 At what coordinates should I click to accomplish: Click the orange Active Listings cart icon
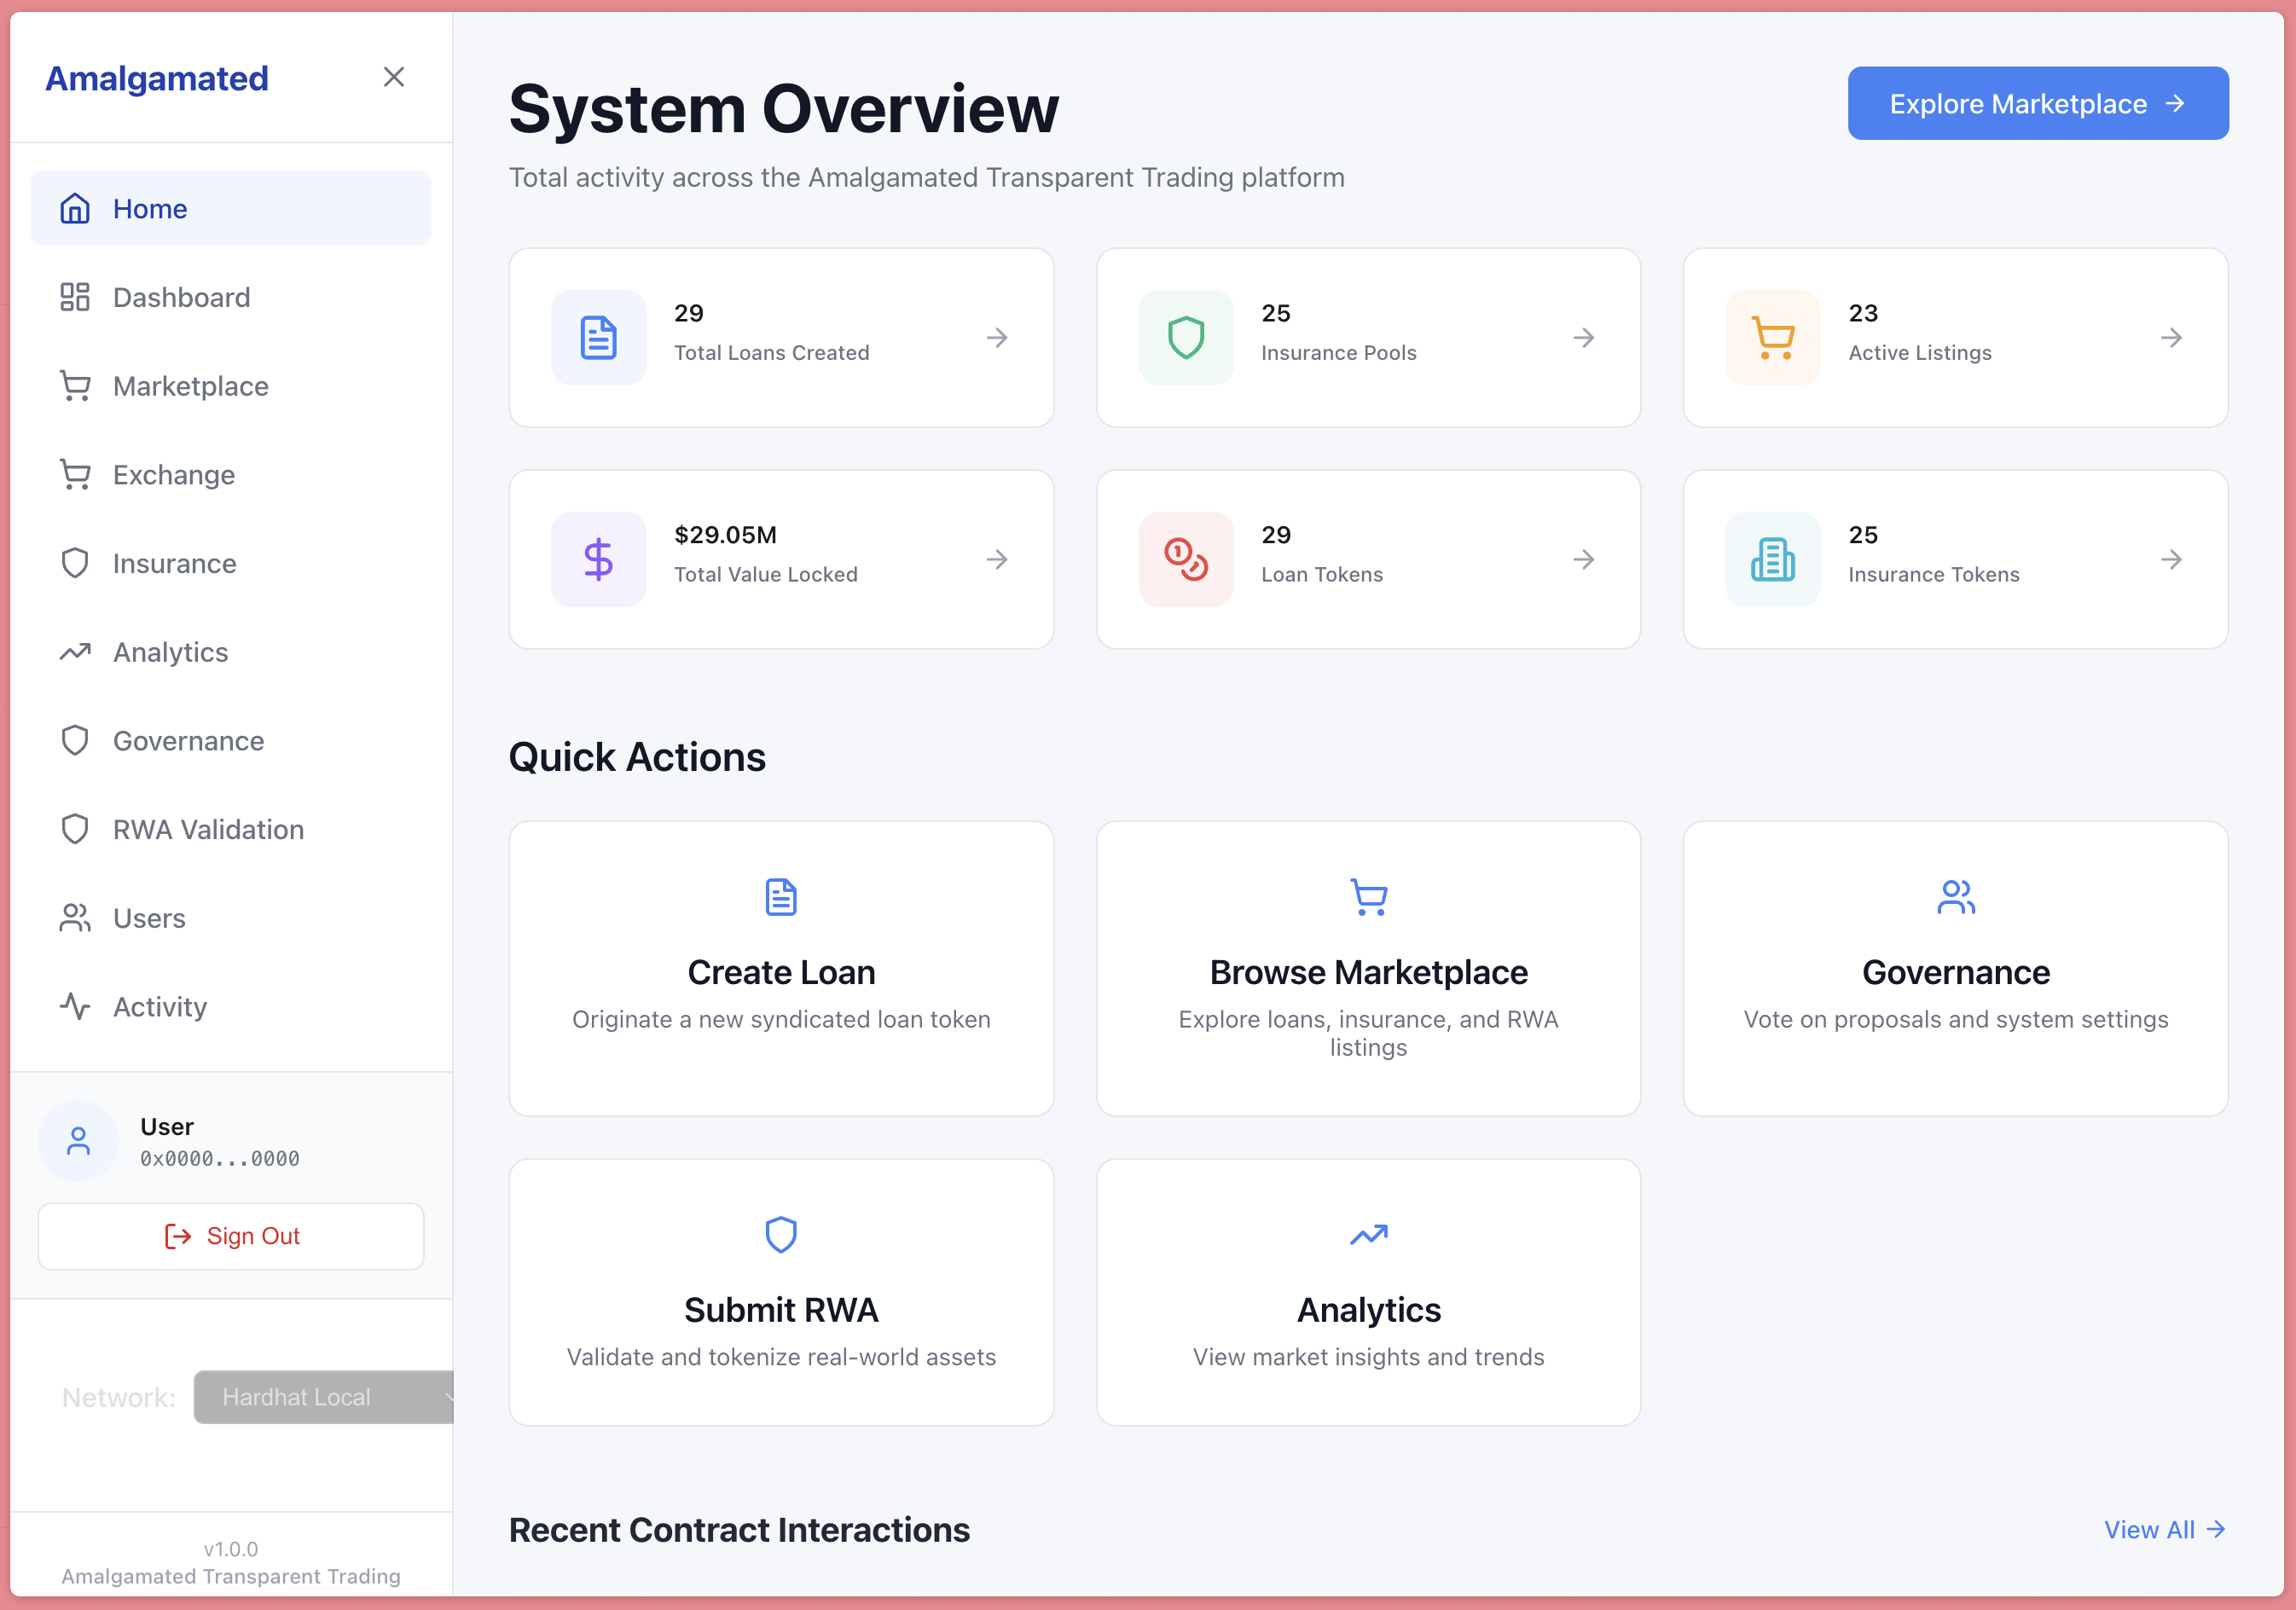point(1772,338)
